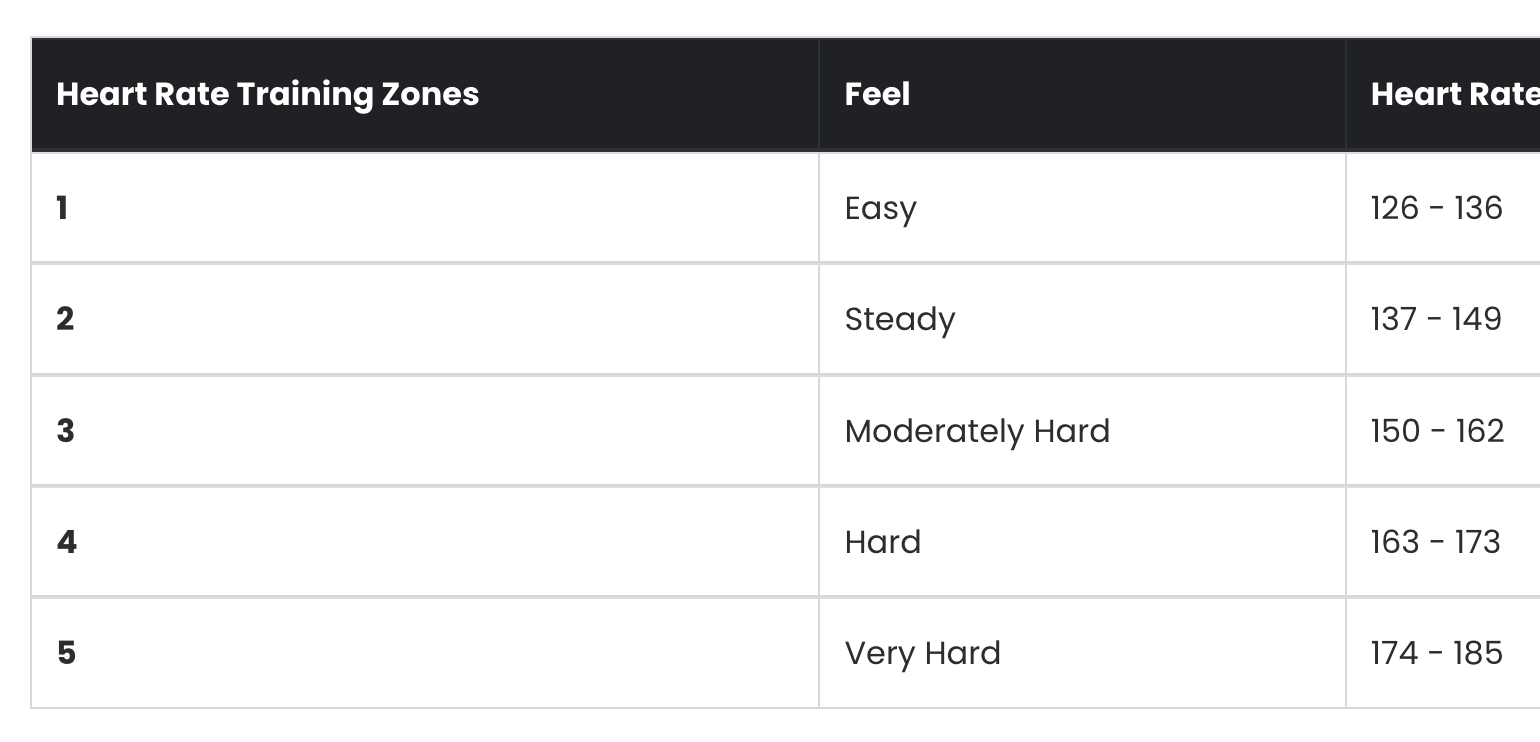Viewport: 1540px width, 742px height.
Task: Select the 137 - 149 heart rate cell
Action: 1436,319
